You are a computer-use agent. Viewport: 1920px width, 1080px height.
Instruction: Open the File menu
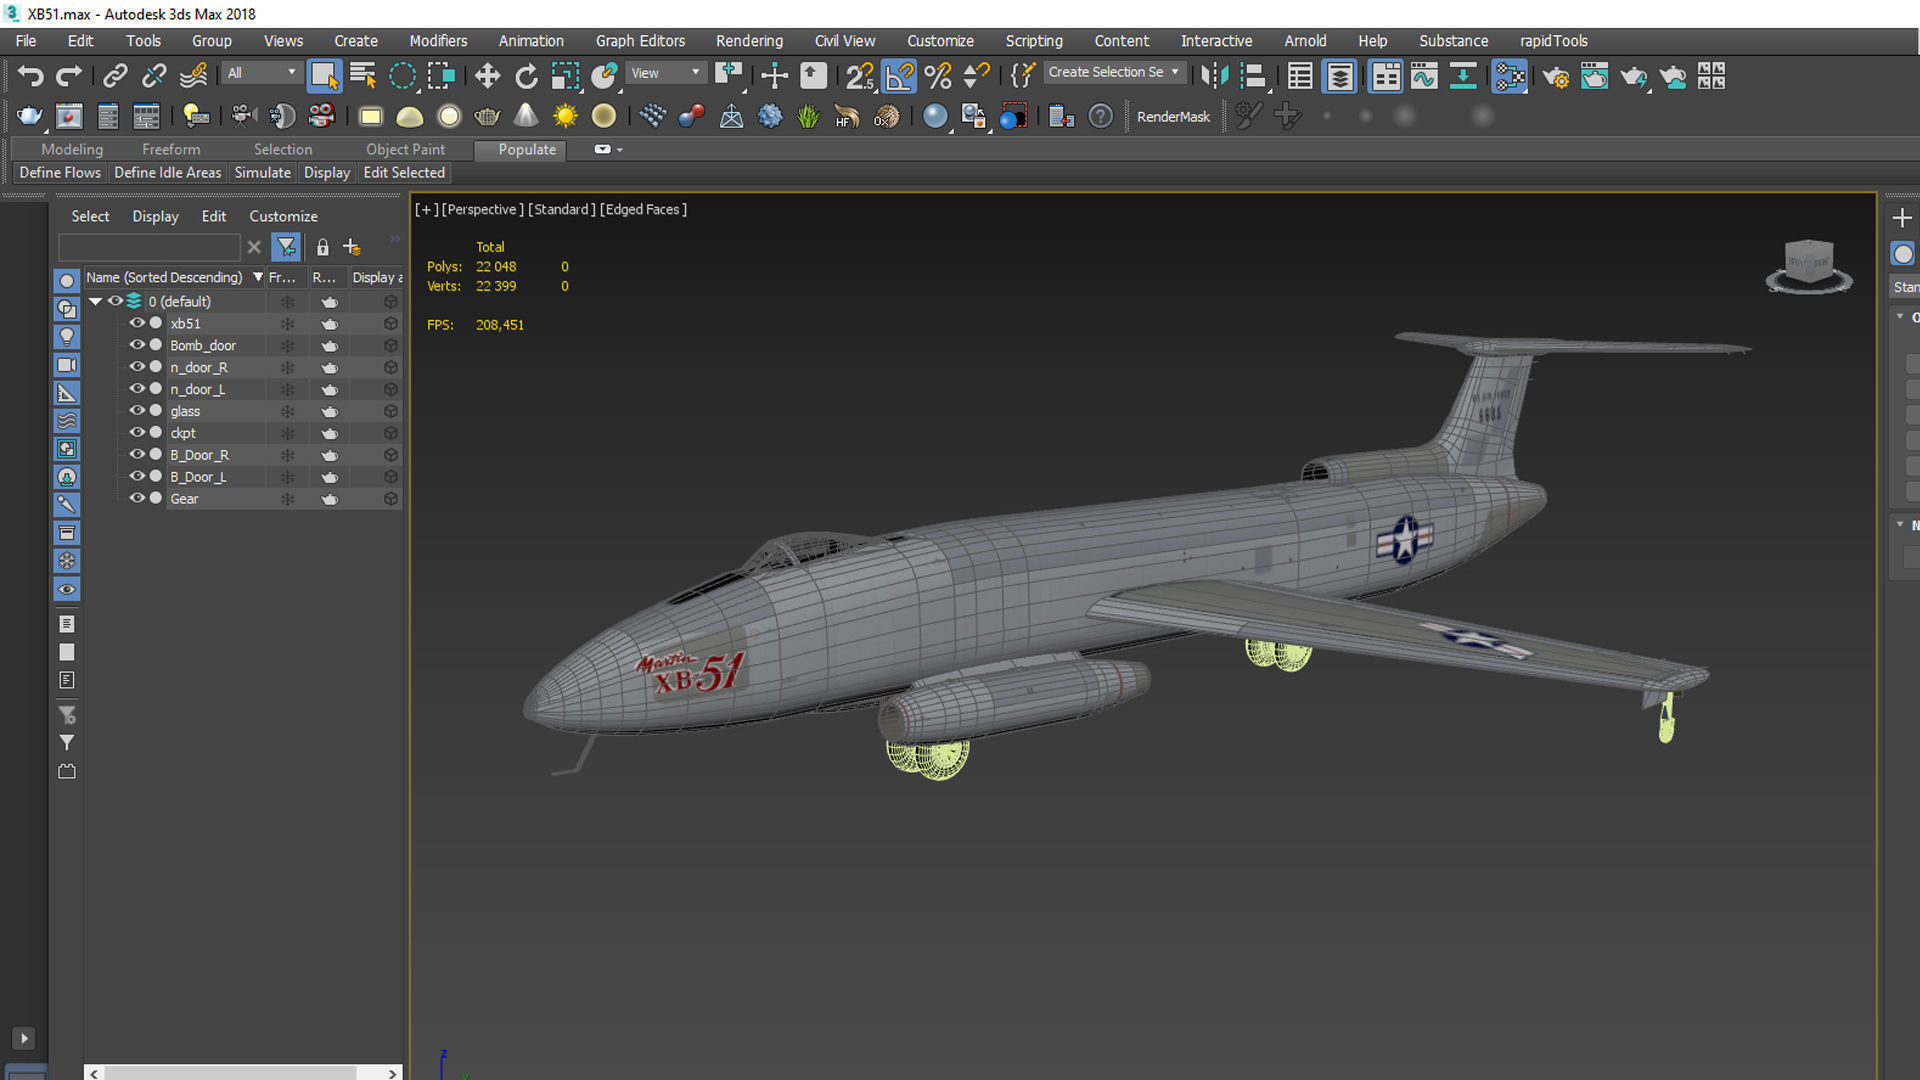click(26, 41)
